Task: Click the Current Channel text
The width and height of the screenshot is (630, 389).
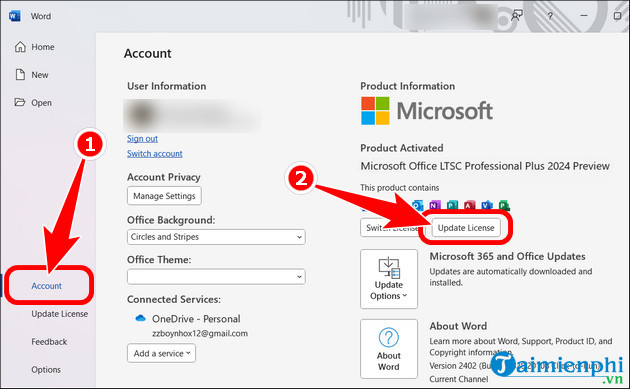Action: coord(459,379)
